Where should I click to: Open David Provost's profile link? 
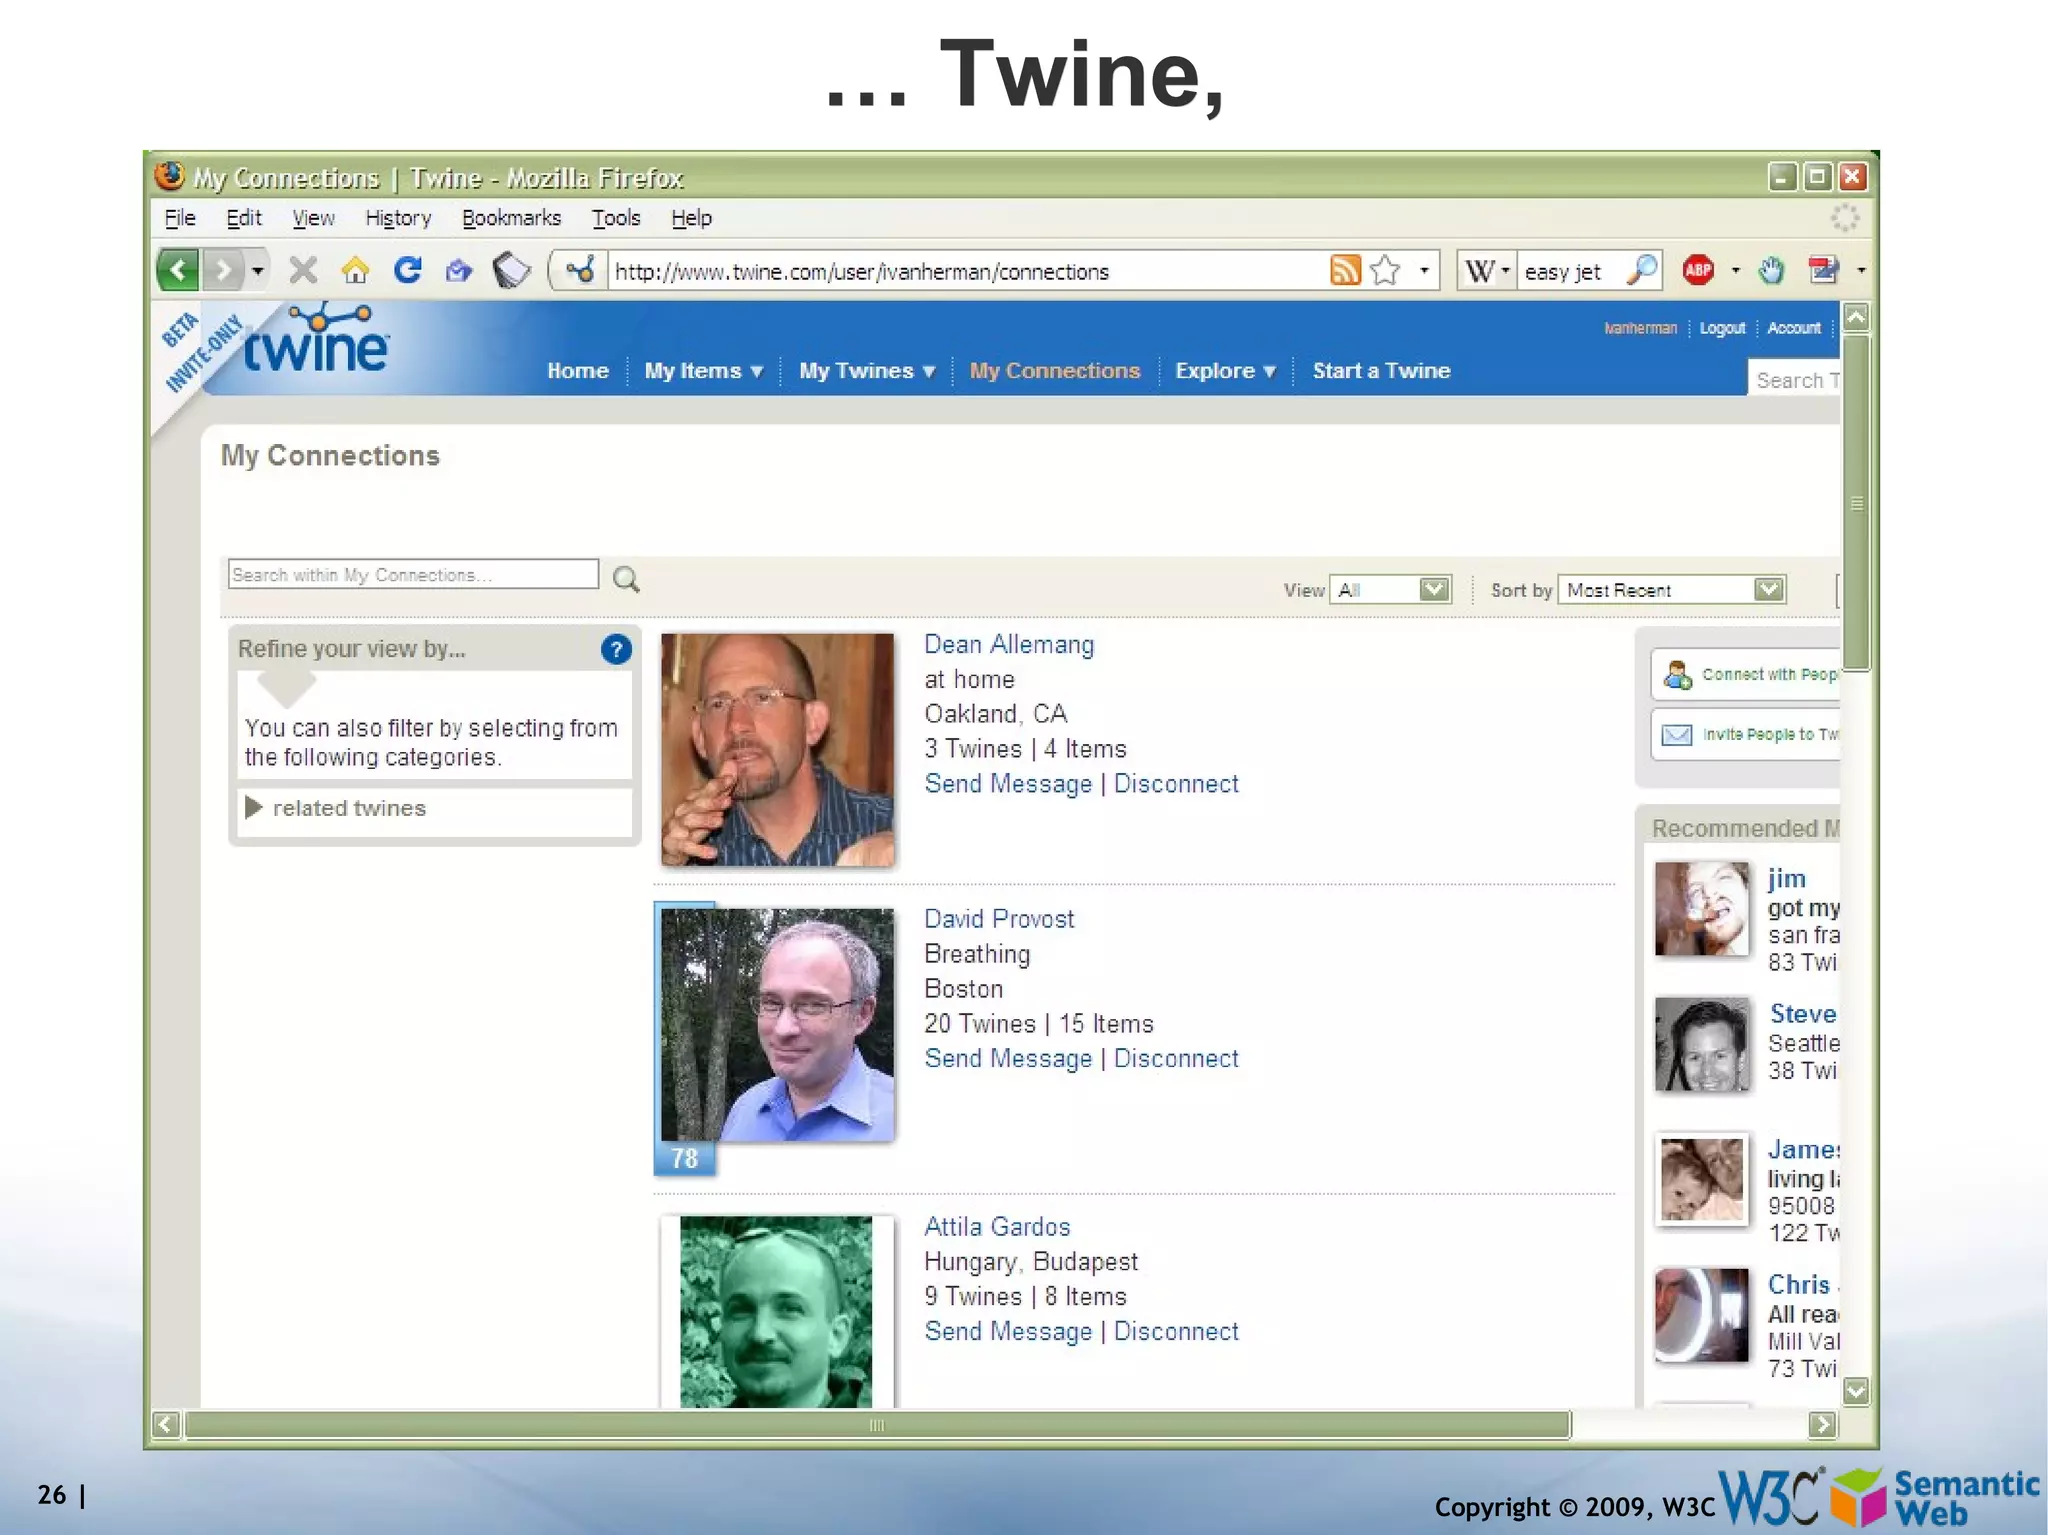pyautogui.click(x=999, y=919)
